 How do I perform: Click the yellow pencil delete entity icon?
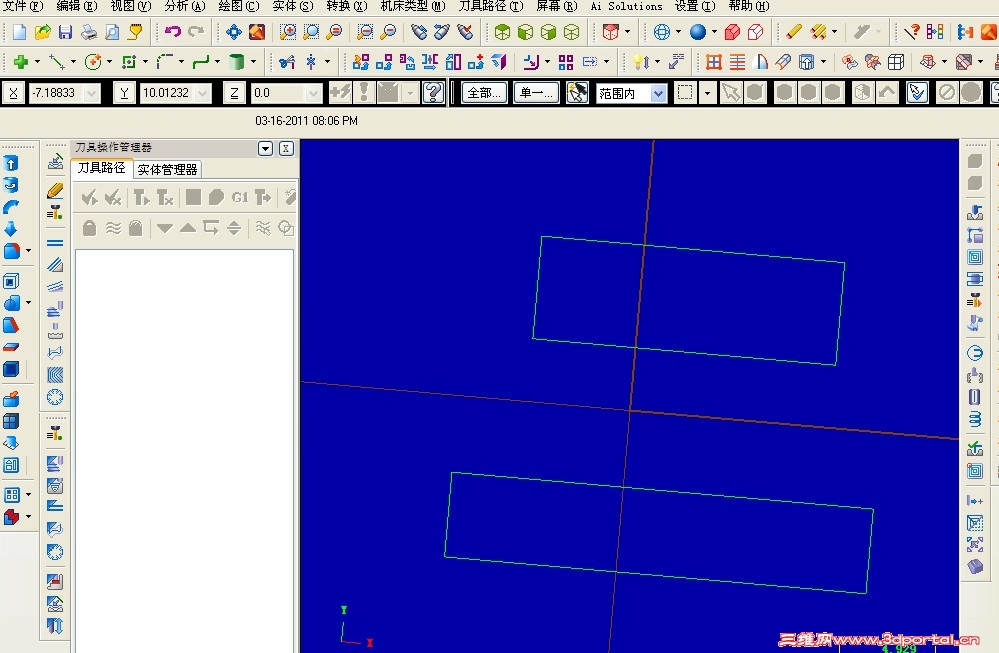(x=794, y=31)
